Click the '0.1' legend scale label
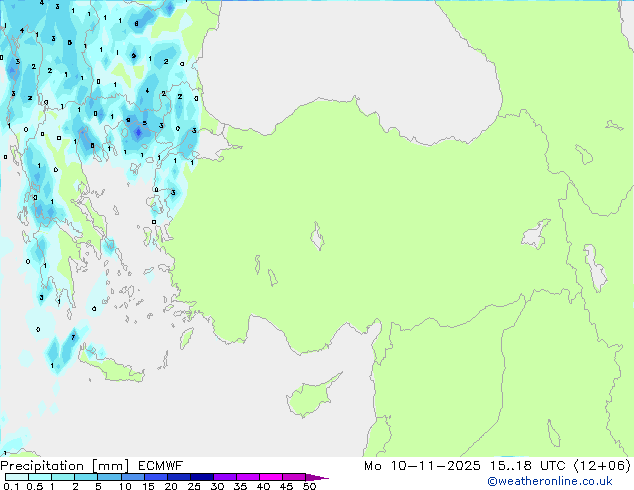The width and height of the screenshot is (634, 490). (11, 486)
